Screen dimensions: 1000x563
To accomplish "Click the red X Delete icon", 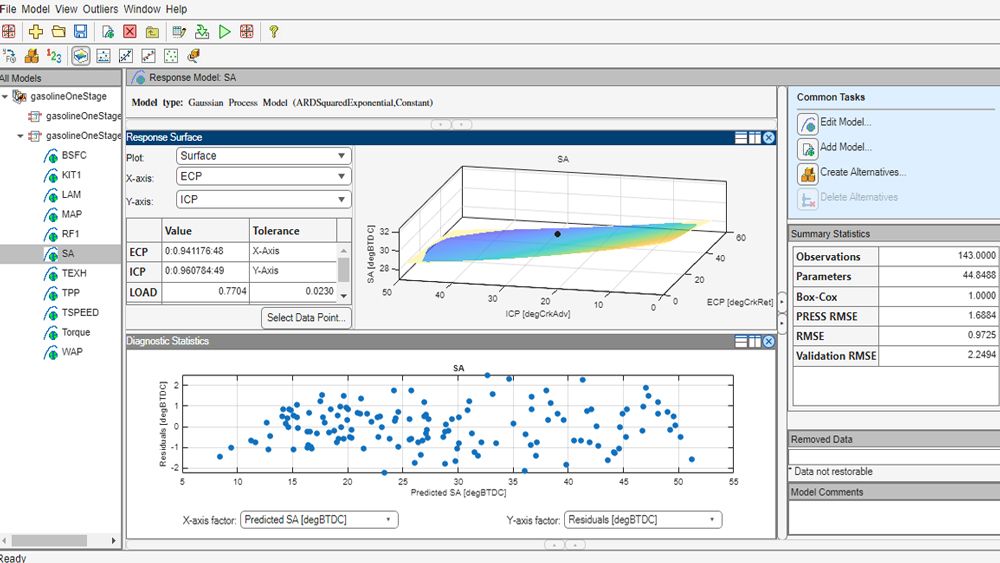I will tap(130, 32).
